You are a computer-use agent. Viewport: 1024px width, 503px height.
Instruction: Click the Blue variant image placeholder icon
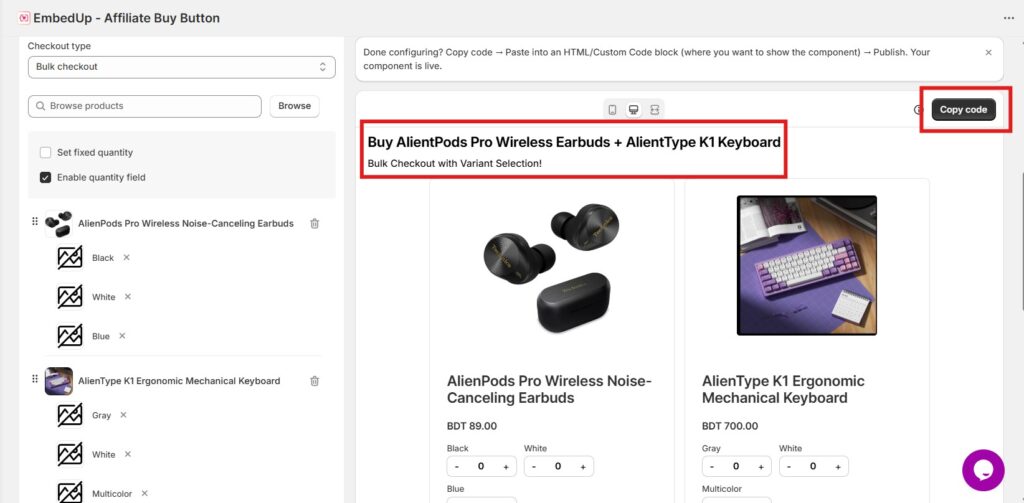point(70,336)
